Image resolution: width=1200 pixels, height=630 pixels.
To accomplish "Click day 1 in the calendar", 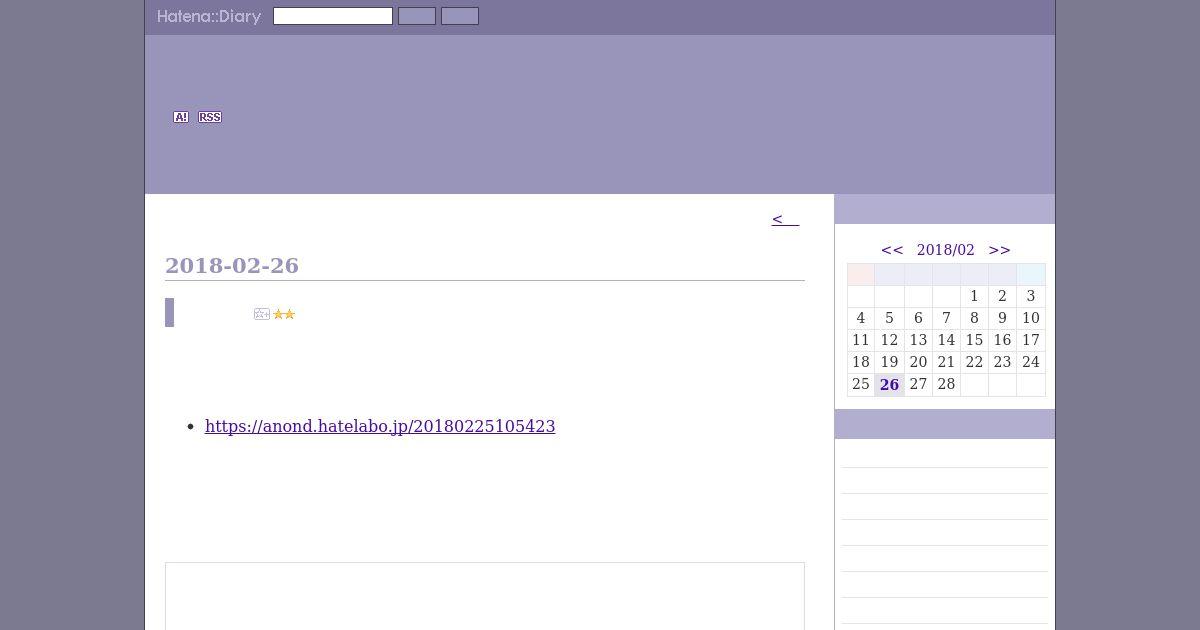I will pos(974,296).
